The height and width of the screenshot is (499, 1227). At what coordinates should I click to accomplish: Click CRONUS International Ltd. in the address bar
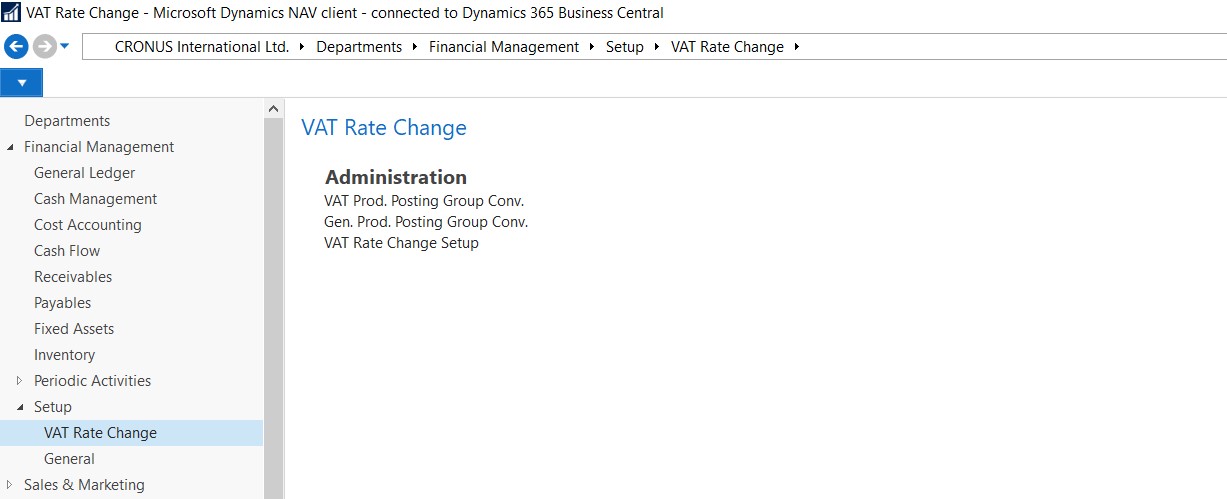tap(202, 47)
